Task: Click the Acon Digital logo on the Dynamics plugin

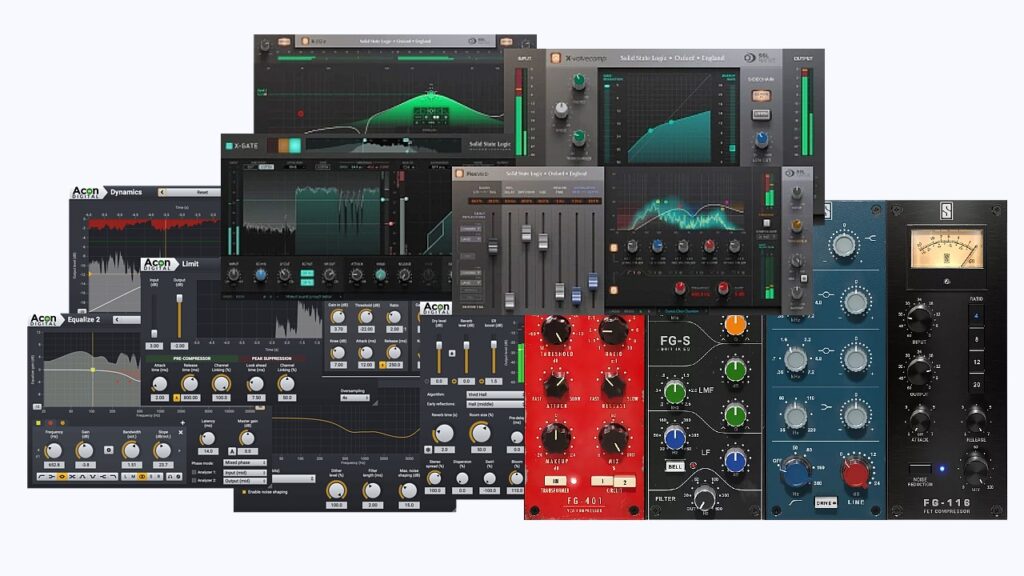Action: click(86, 191)
